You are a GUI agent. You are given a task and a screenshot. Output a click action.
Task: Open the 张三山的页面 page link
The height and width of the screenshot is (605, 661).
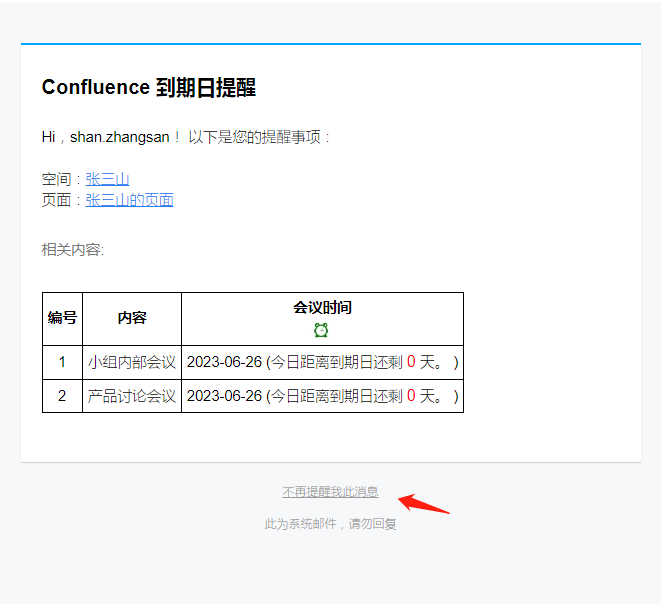click(129, 200)
